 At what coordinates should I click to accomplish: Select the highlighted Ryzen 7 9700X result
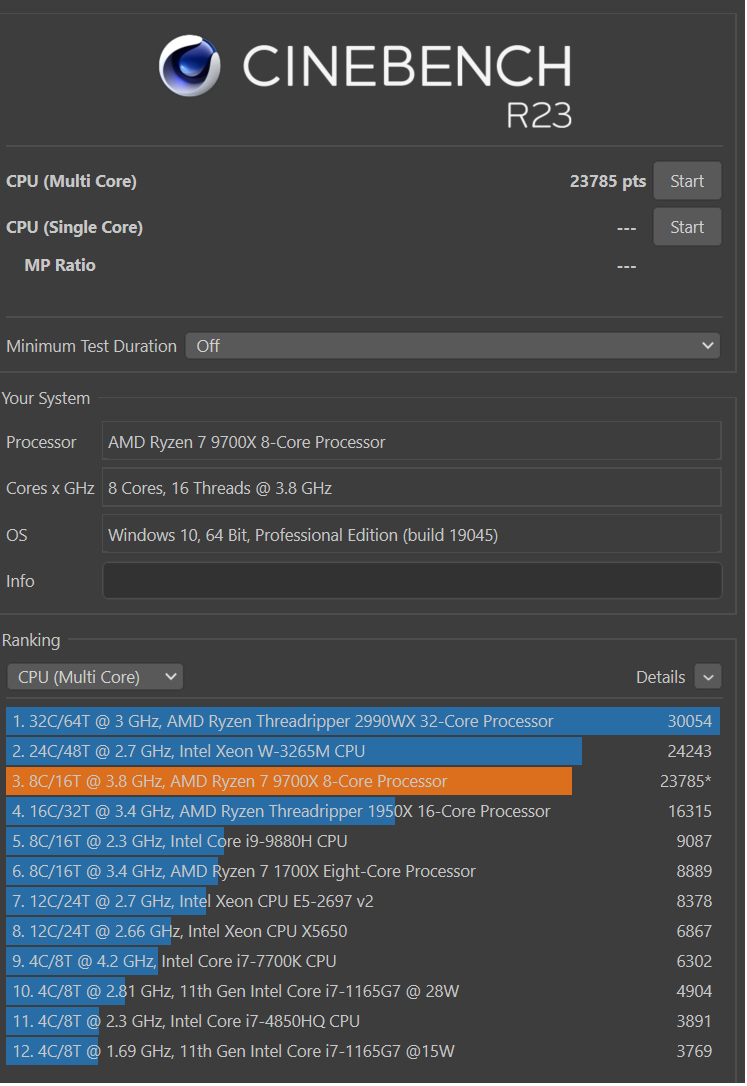[x=362, y=781]
